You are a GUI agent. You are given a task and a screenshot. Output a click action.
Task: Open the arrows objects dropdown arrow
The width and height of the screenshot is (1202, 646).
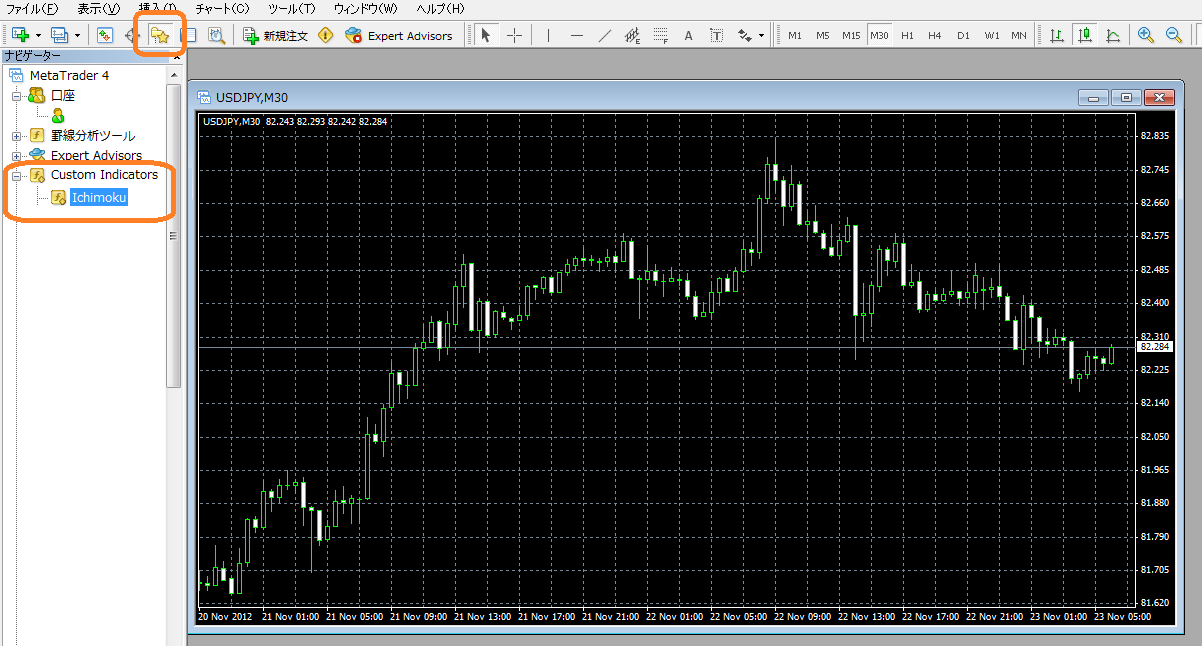pyautogui.click(x=761, y=35)
